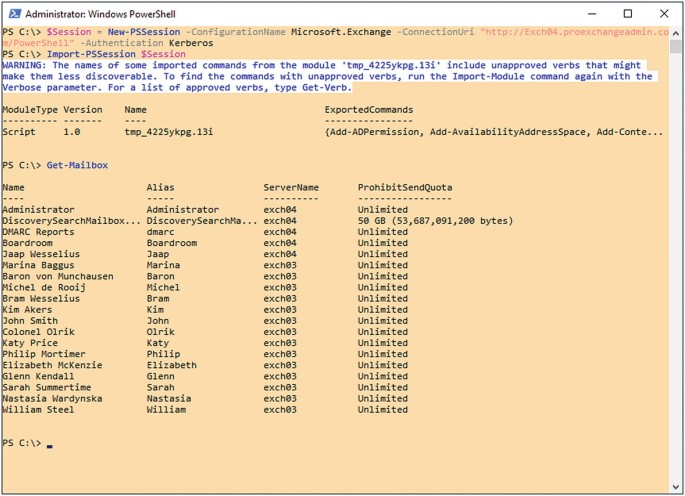
Task: Click the 'Nastasia Wardynska' mailbox name
Action: tap(52, 399)
